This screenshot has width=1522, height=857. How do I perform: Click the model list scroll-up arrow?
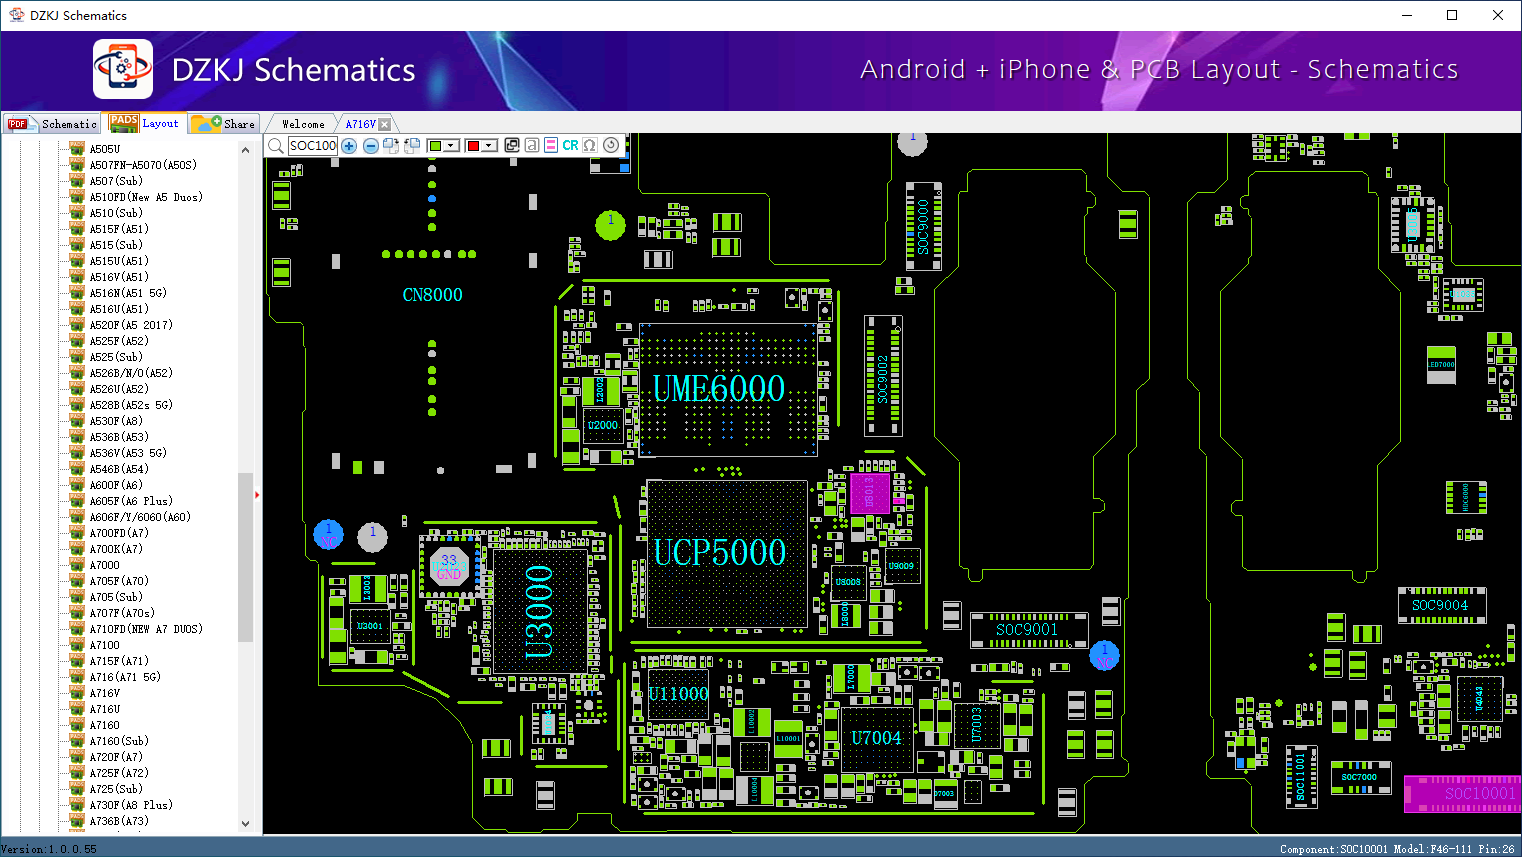point(245,150)
